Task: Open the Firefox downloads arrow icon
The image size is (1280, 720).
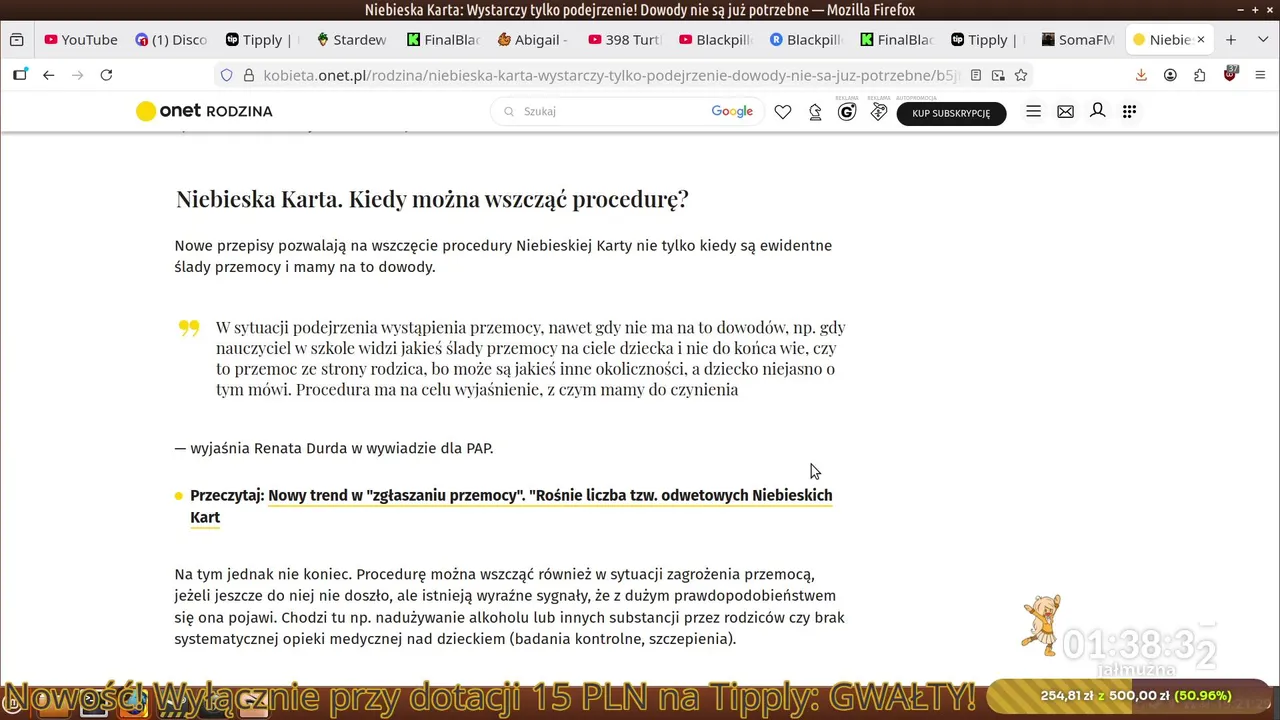Action: click(x=1141, y=75)
